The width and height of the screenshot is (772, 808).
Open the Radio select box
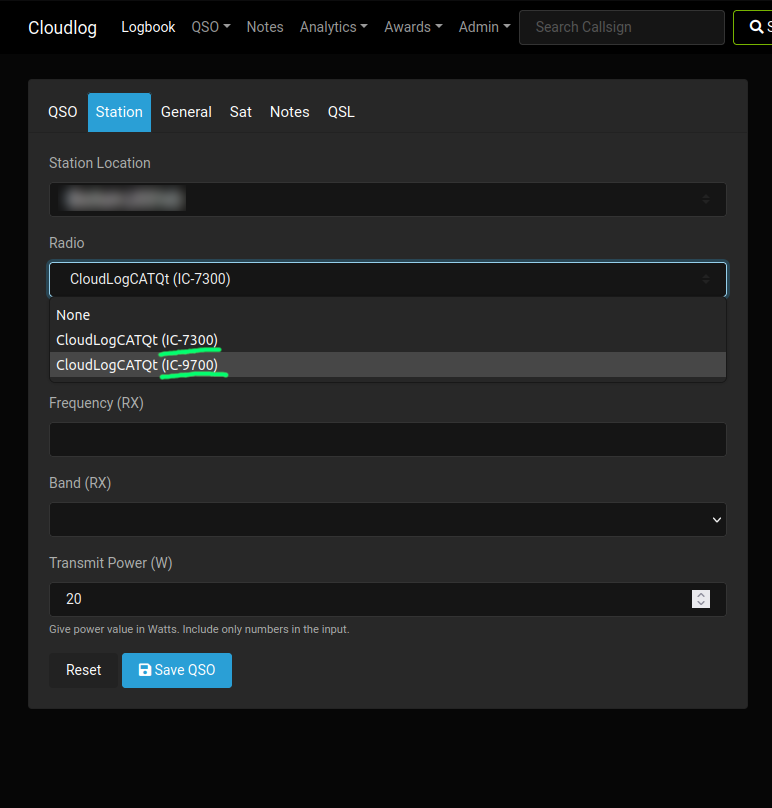pos(388,279)
